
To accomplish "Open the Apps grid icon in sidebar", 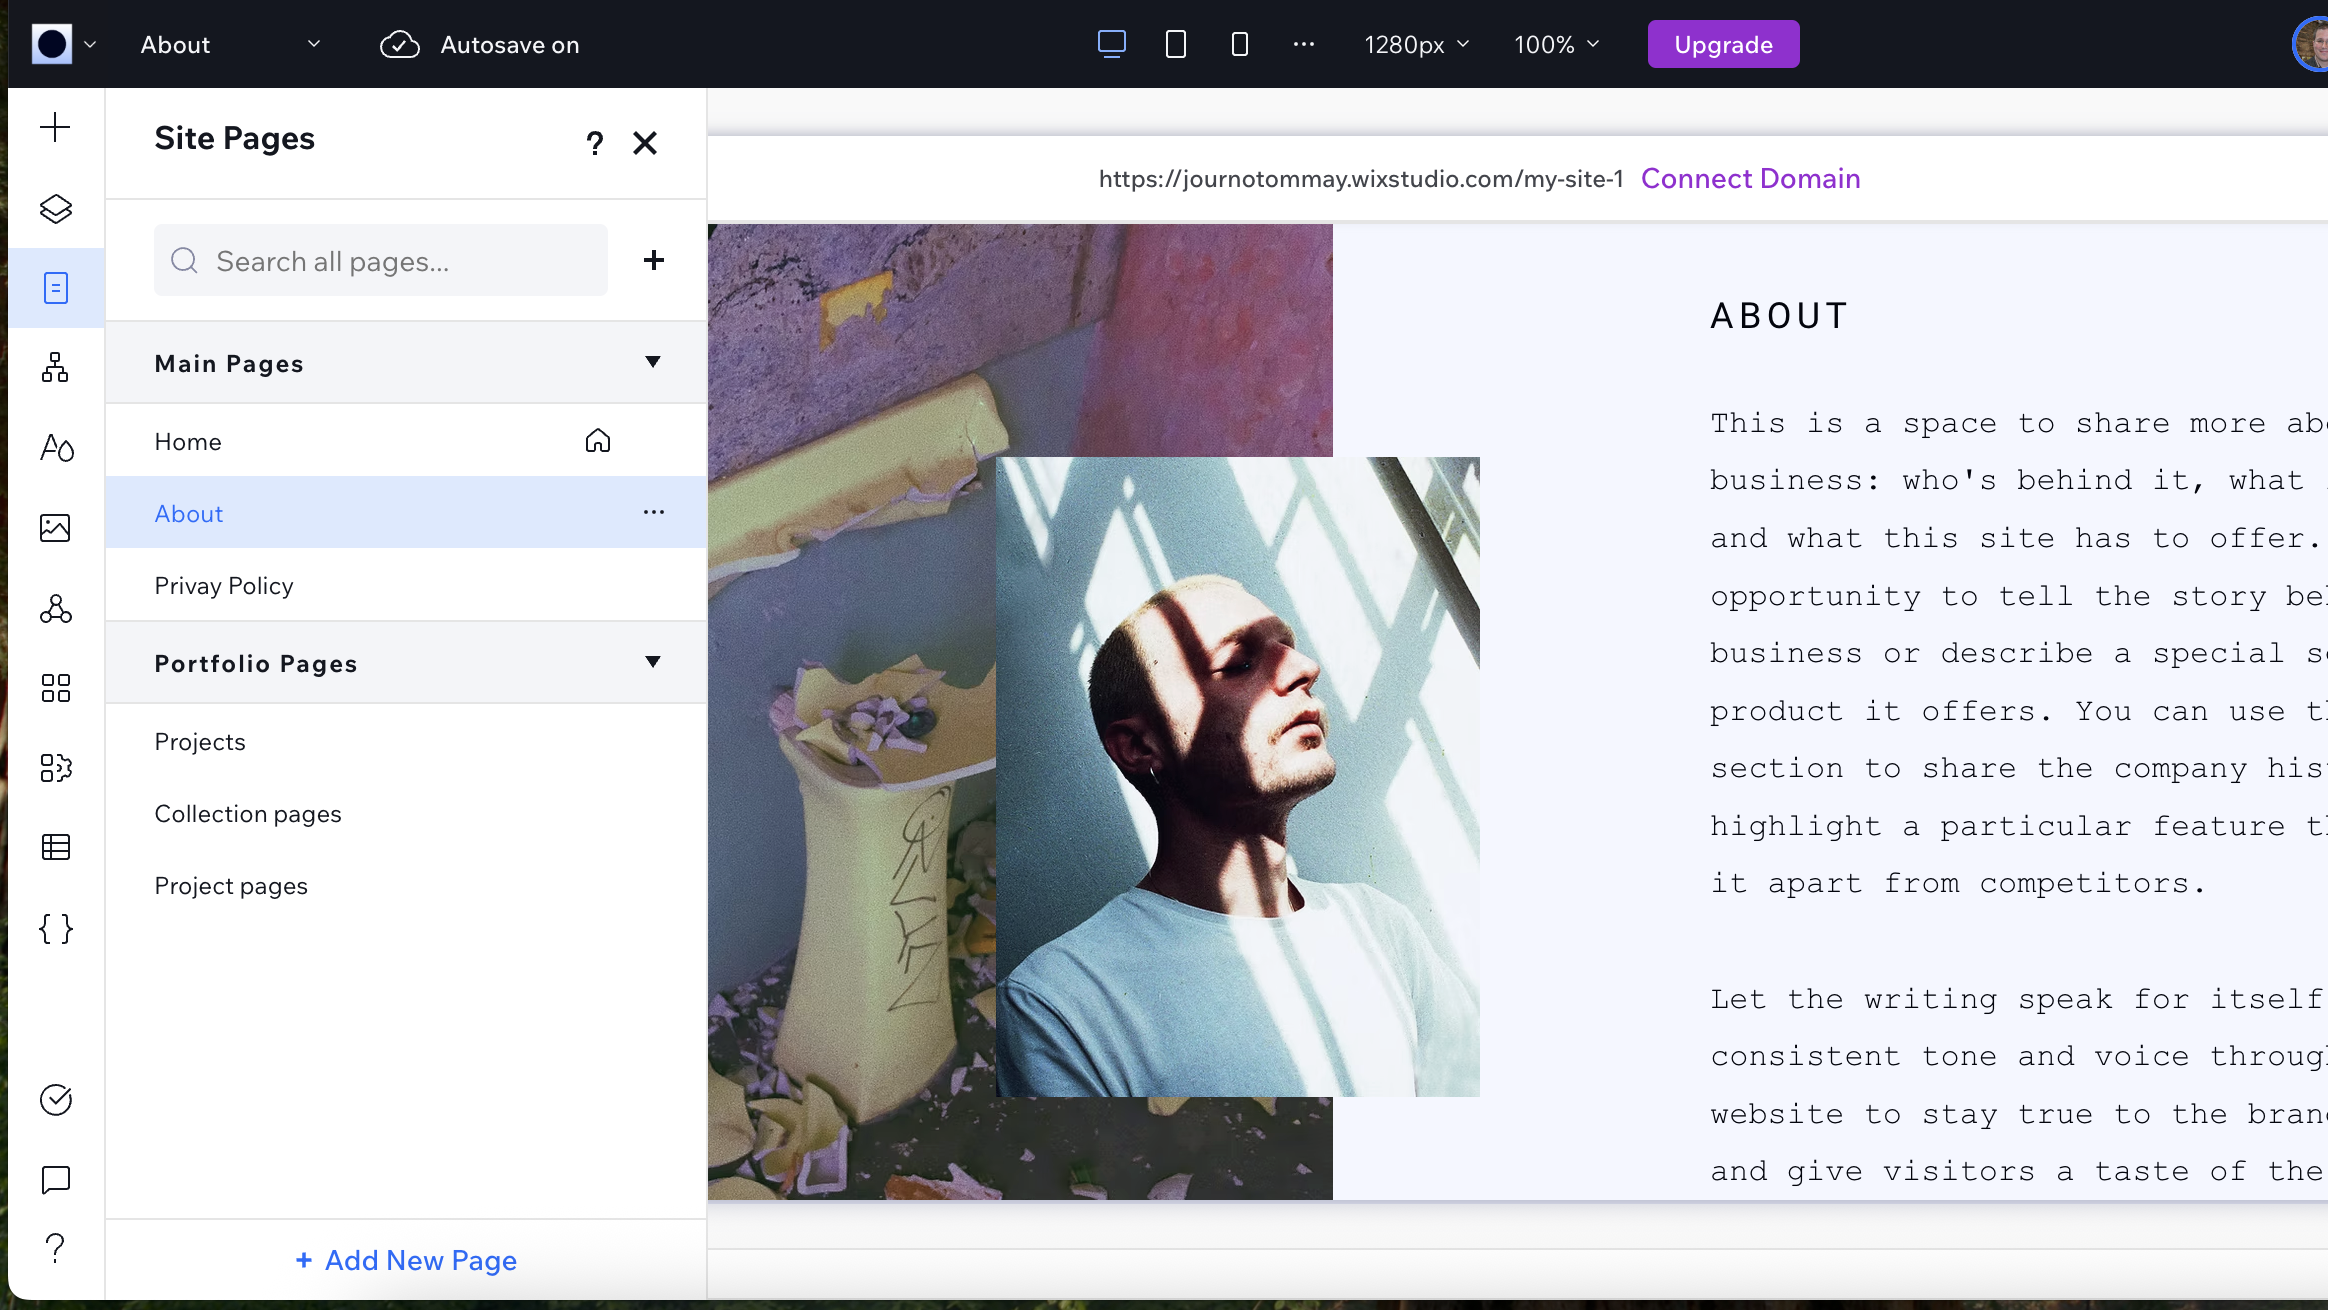I will pos(55,688).
